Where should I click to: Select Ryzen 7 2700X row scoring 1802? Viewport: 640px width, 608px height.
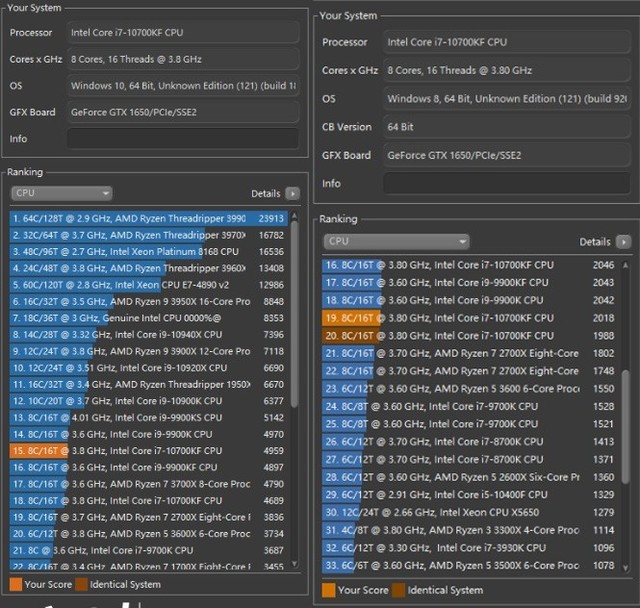click(x=470, y=353)
